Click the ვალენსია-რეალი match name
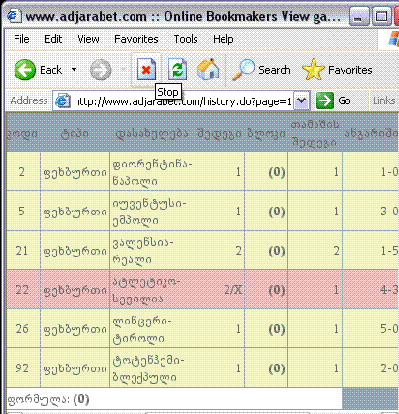Screen dimensions: 399x414 pos(143,251)
